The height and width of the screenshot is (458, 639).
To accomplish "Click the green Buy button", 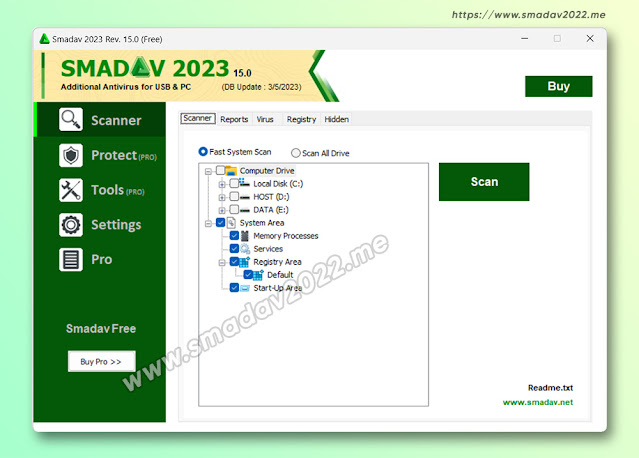I will coord(558,86).
